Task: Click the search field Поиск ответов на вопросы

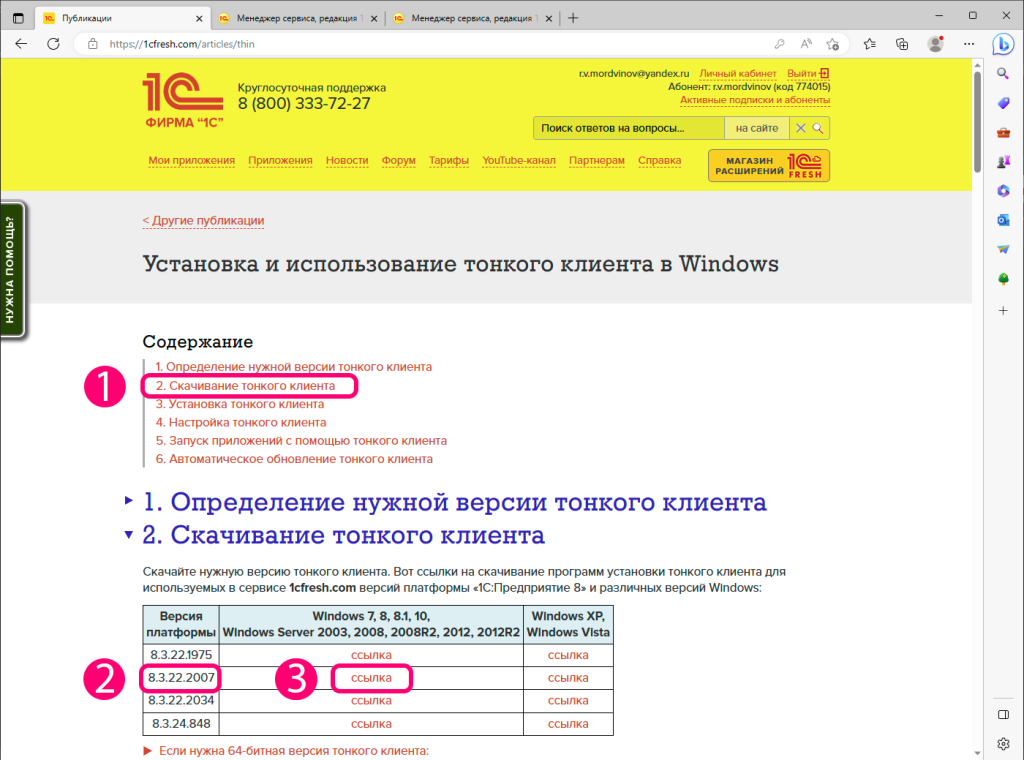Action: (627, 128)
